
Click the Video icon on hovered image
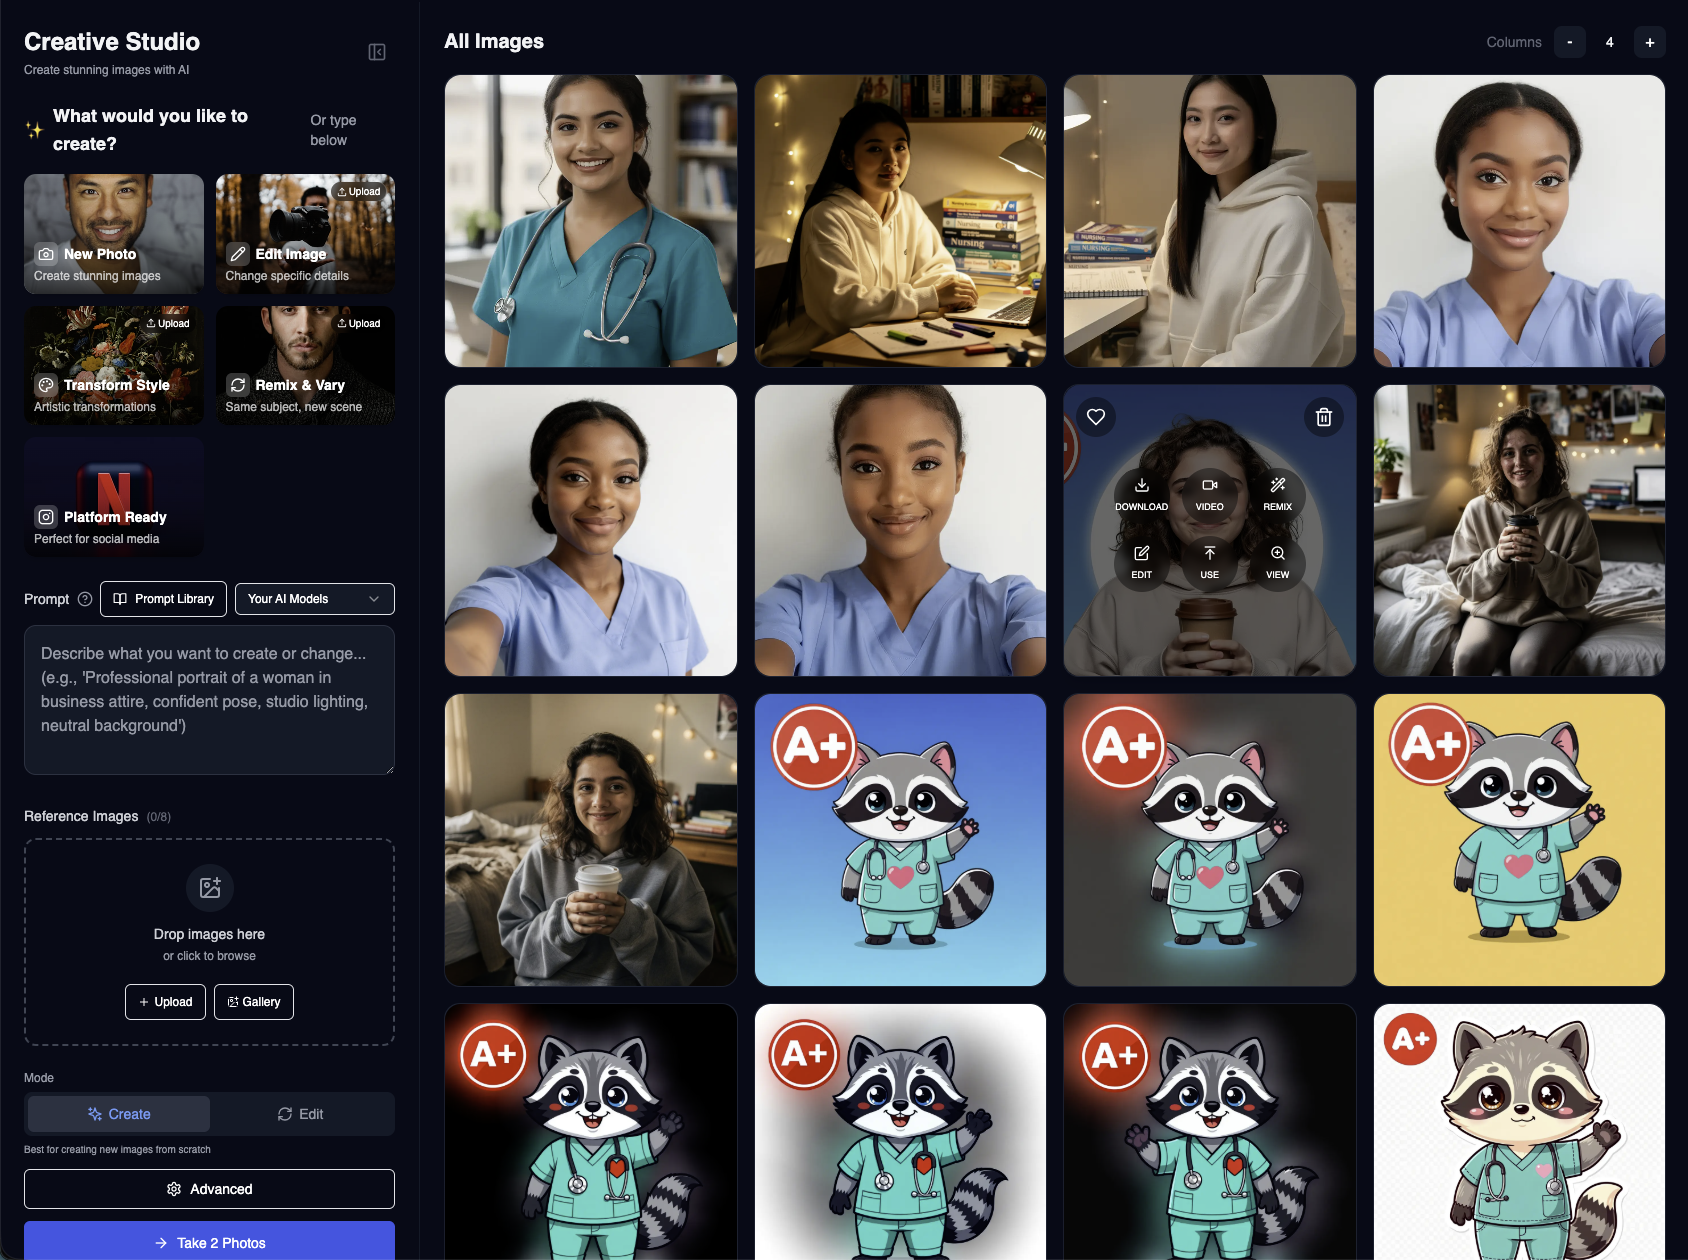tap(1209, 493)
